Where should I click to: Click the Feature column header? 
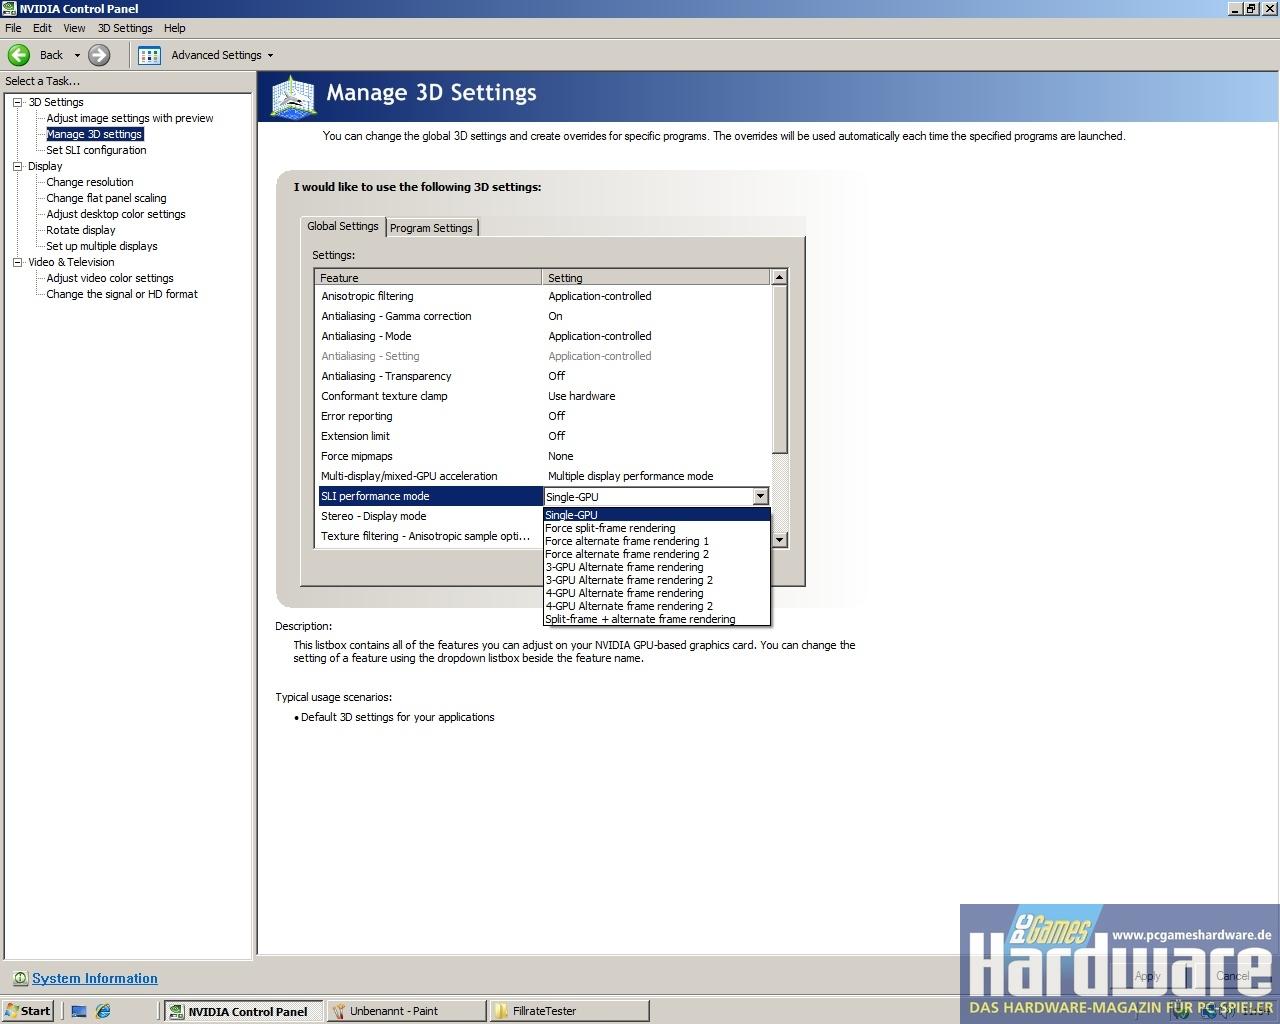pos(428,278)
